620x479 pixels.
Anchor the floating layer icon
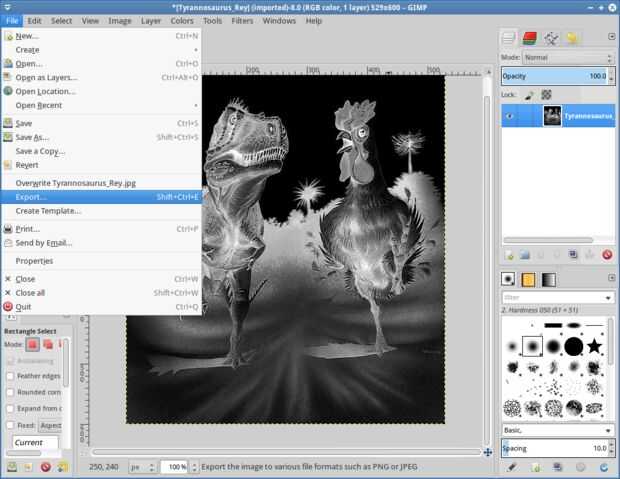(590, 255)
